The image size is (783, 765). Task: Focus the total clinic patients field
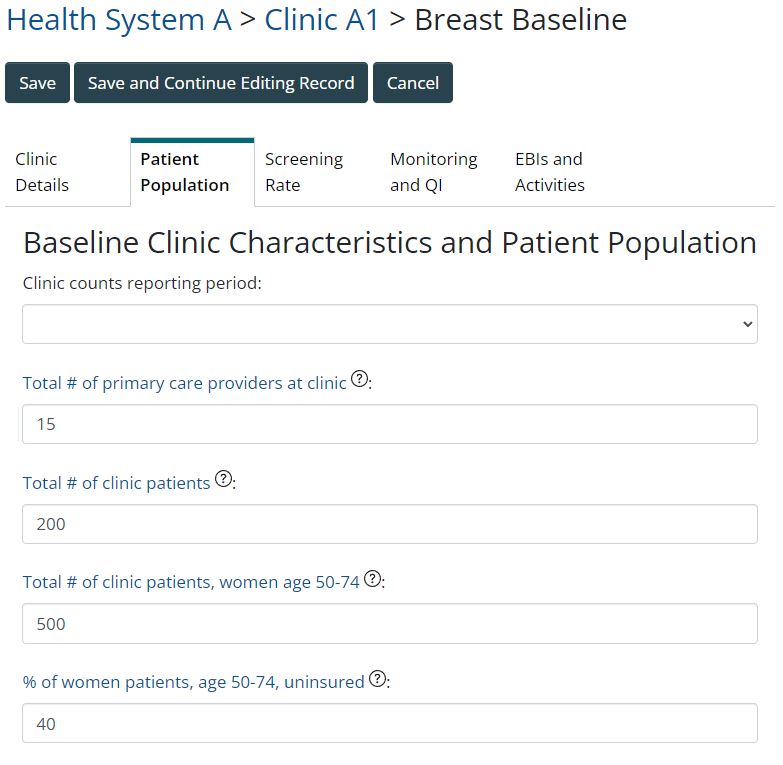390,524
